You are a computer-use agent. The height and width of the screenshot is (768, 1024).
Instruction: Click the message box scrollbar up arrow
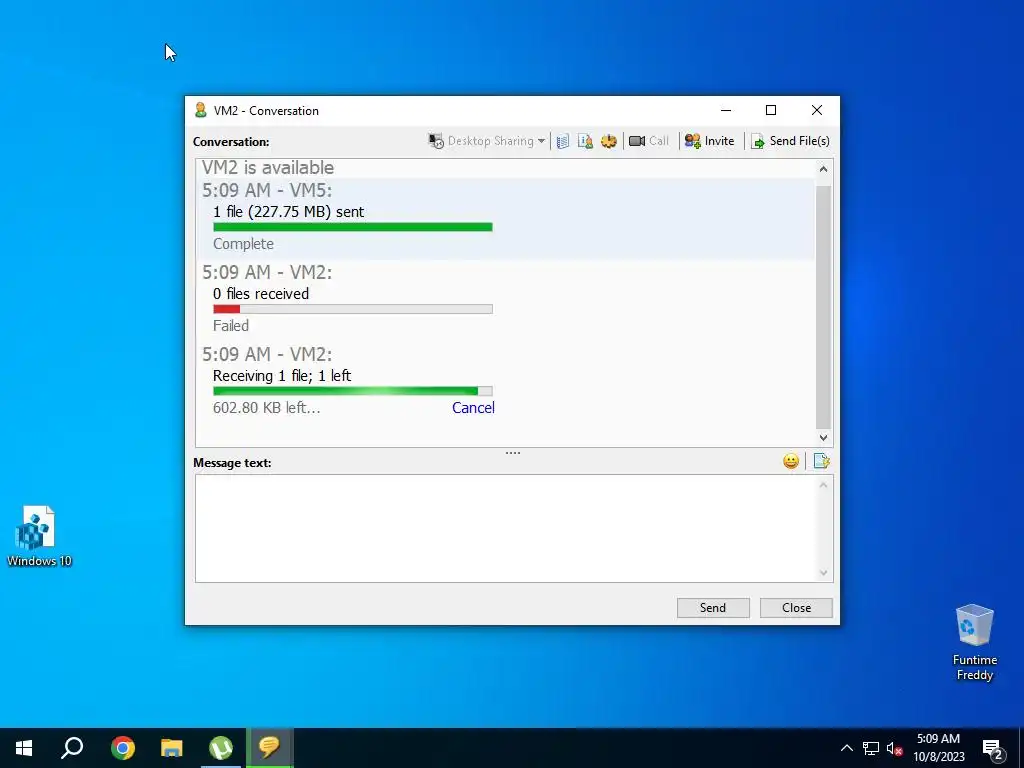pyautogui.click(x=824, y=485)
